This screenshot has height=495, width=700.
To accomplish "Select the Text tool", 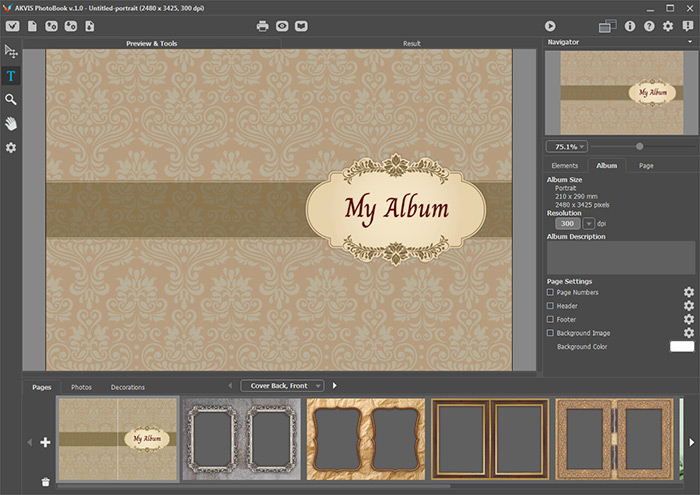I will point(11,76).
